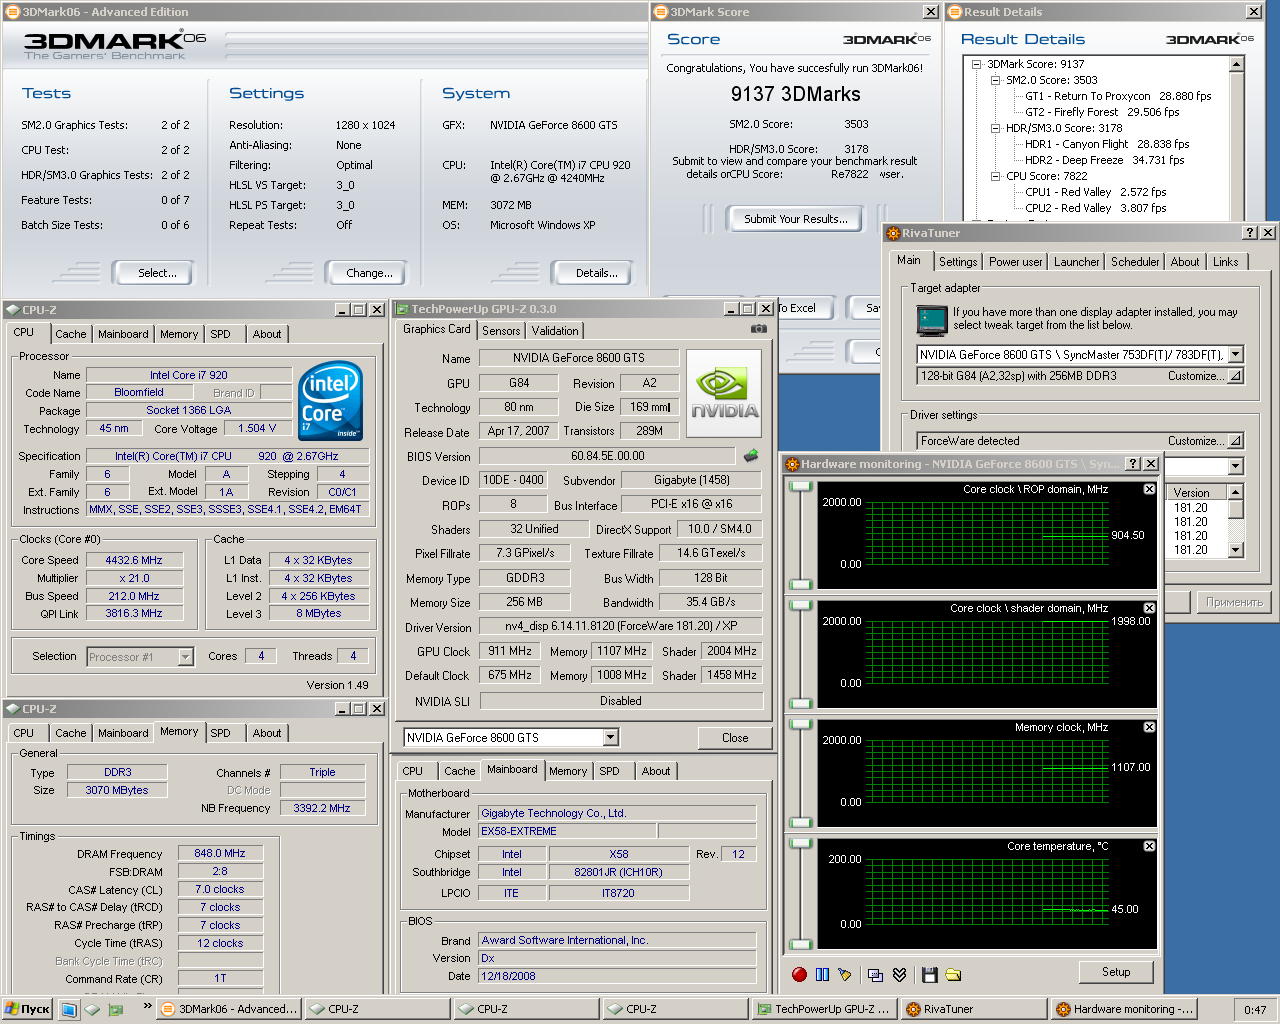1280x1024 pixels.
Task: Save monitoring log with the floppy disk icon
Action: tap(930, 974)
